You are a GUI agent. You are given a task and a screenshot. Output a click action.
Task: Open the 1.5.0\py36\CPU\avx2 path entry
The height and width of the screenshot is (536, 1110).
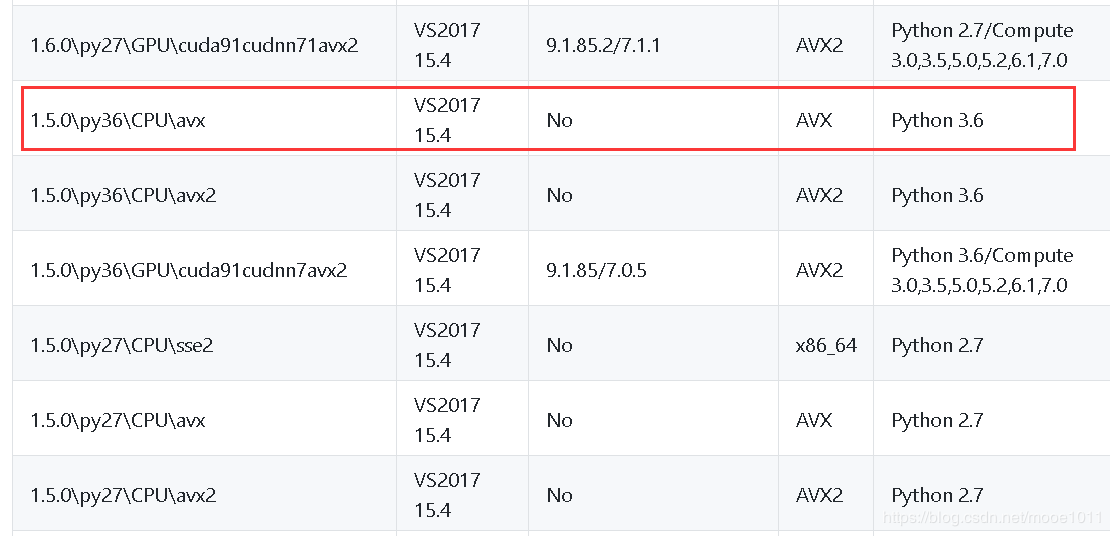(x=123, y=195)
